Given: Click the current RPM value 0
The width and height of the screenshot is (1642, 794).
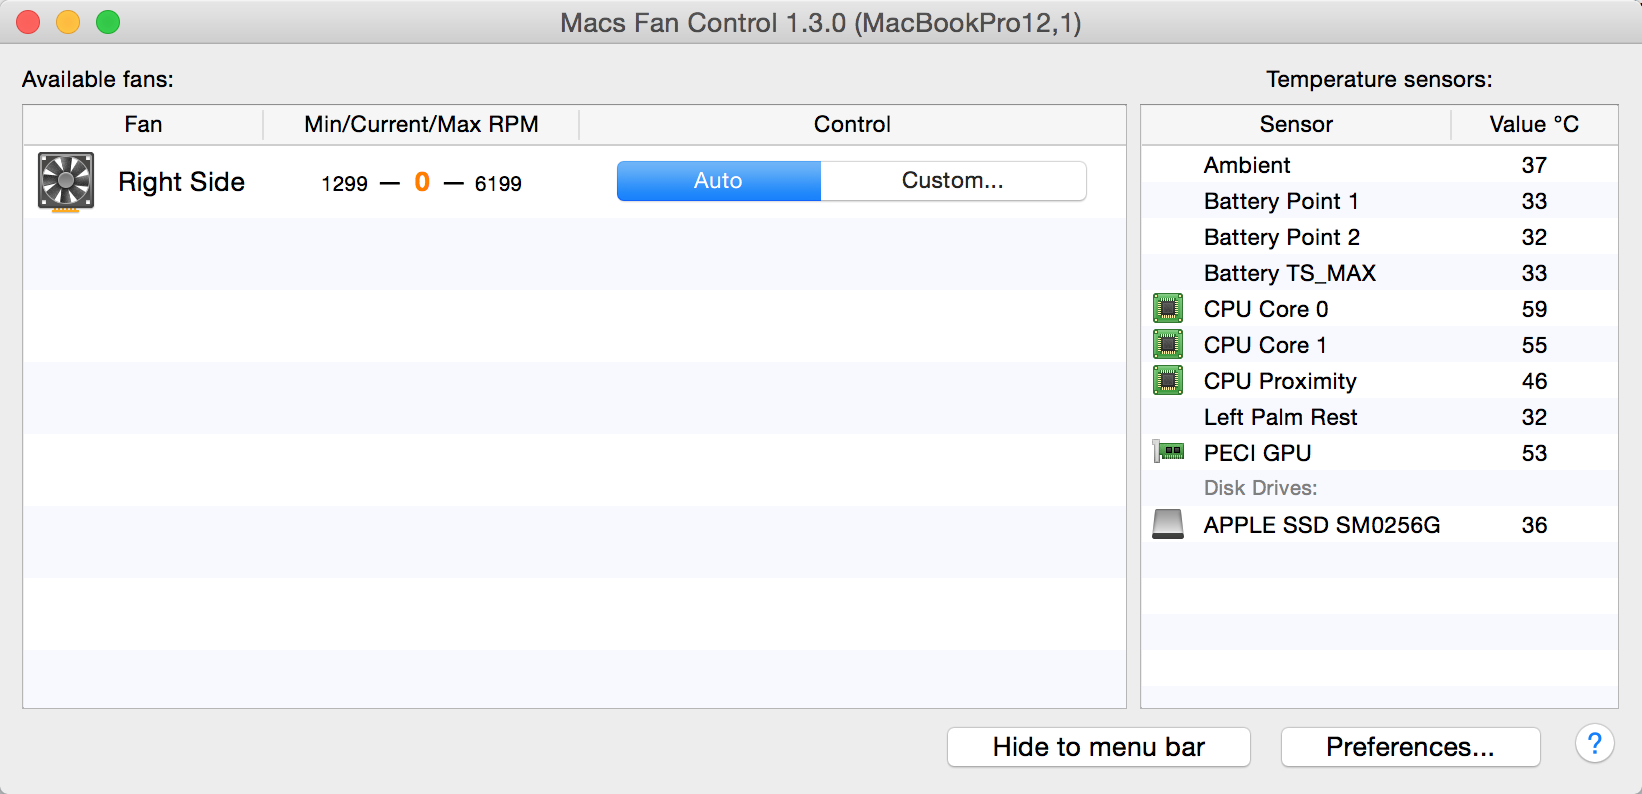Looking at the screenshot, I should pos(422,182).
